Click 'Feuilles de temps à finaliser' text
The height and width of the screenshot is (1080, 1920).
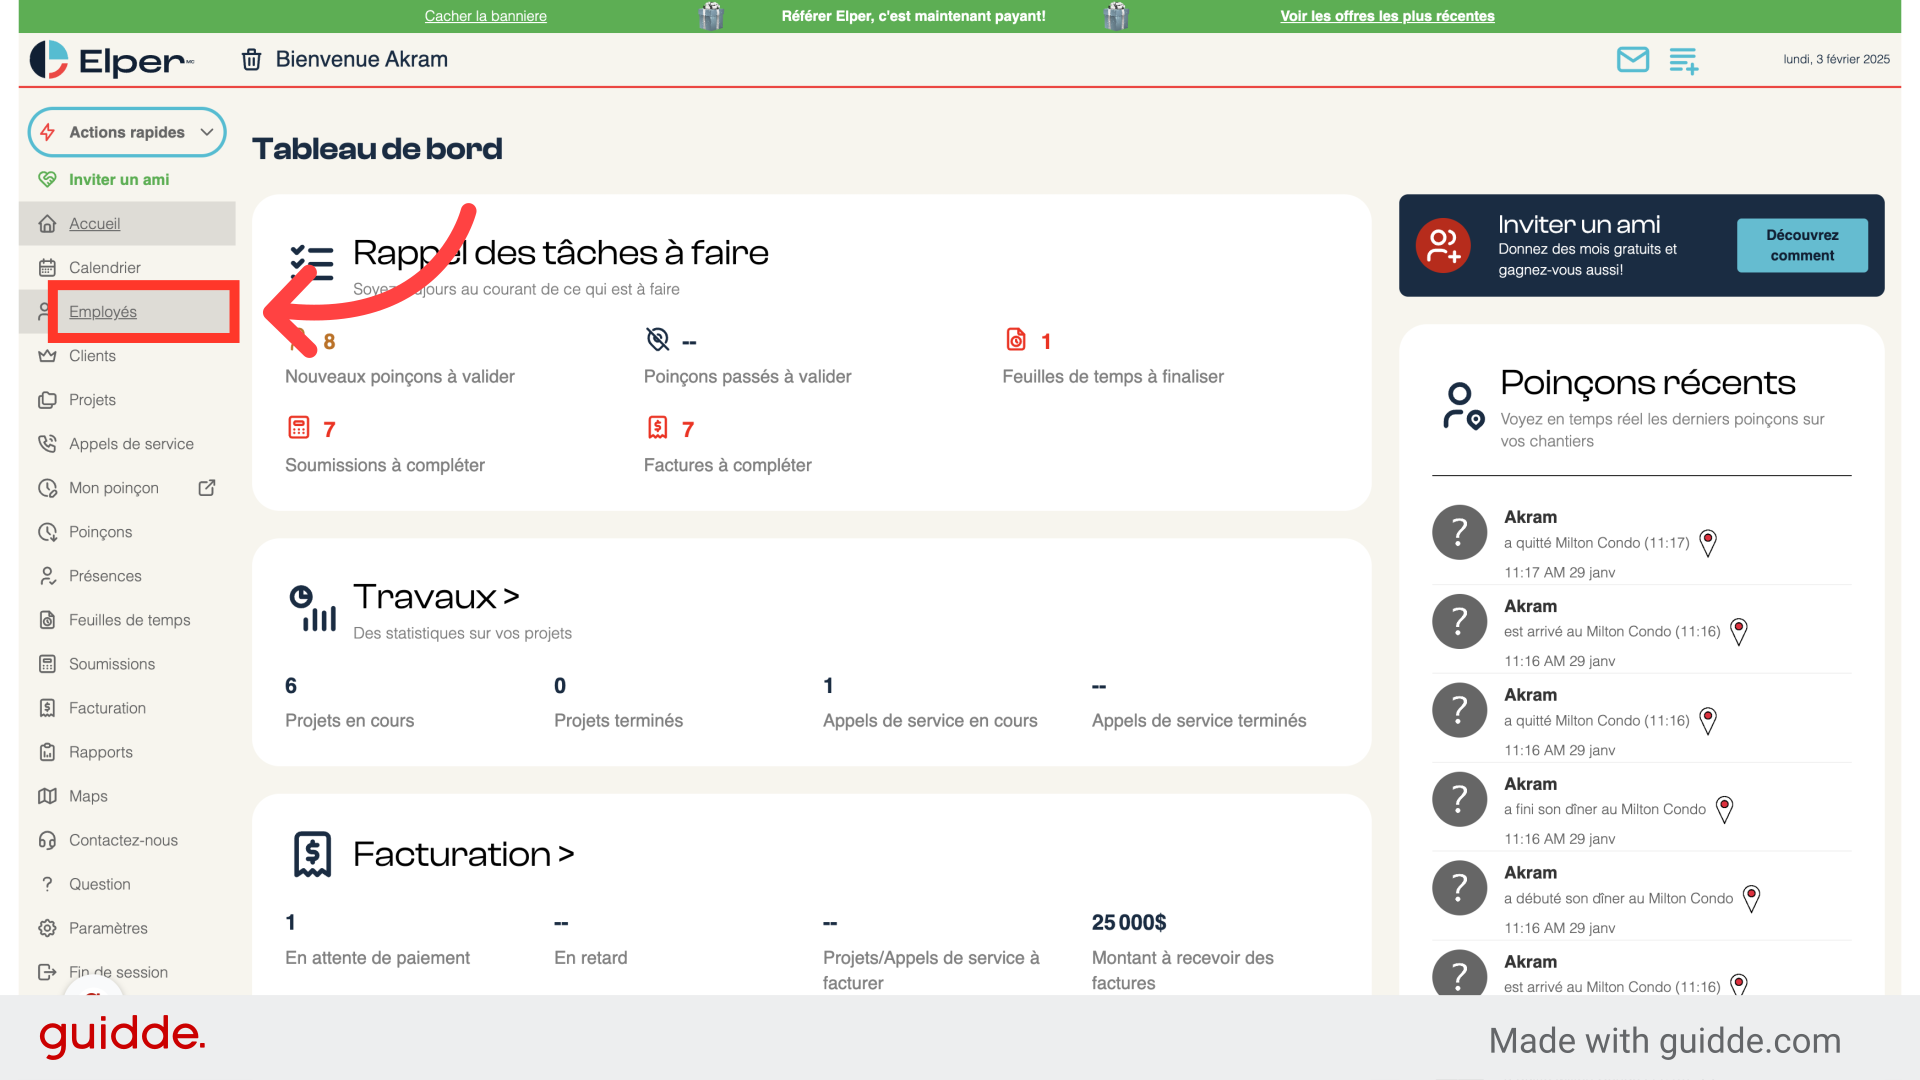point(1113,377)
